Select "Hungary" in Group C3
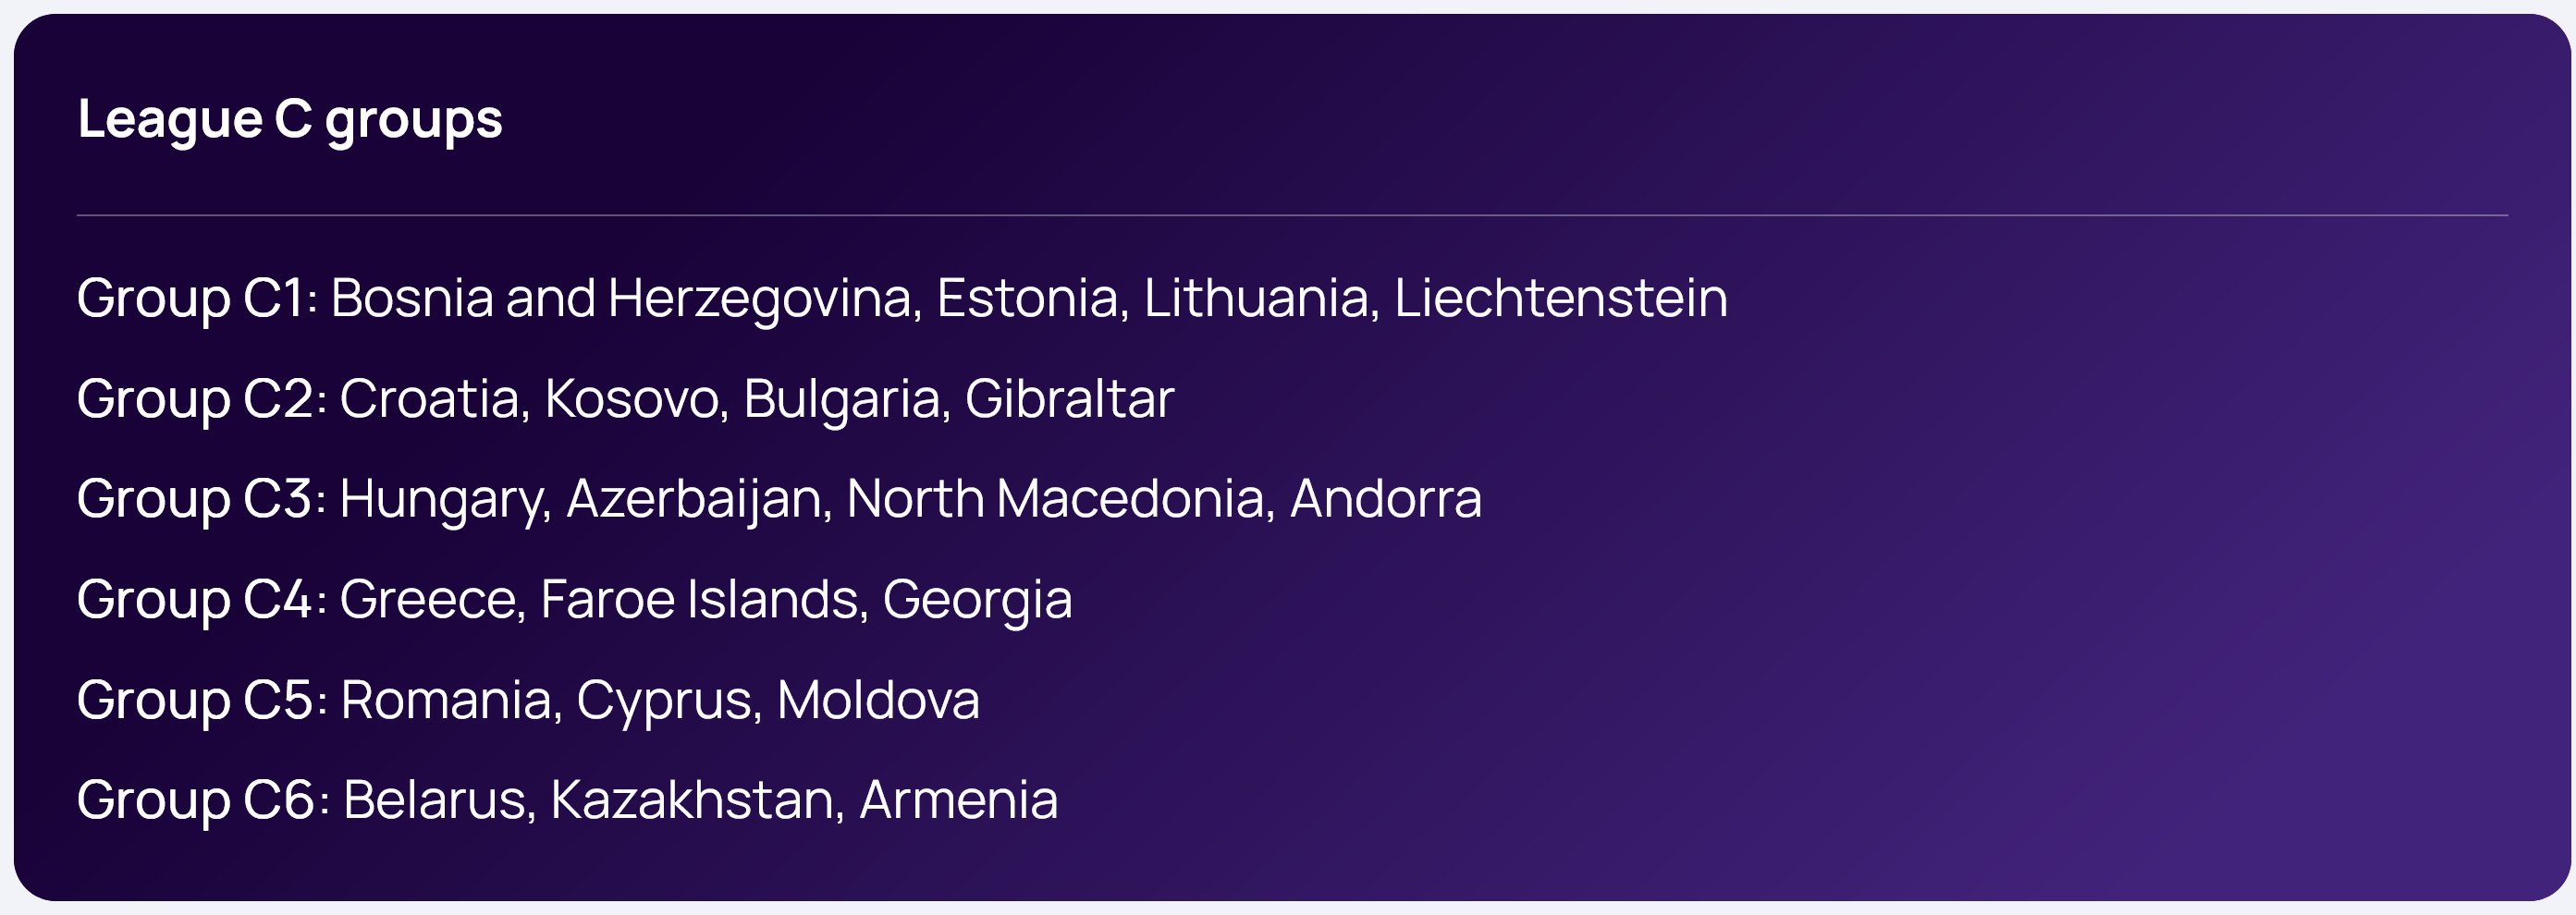This screenshot has height=915, width=2576. click(441, 500)
